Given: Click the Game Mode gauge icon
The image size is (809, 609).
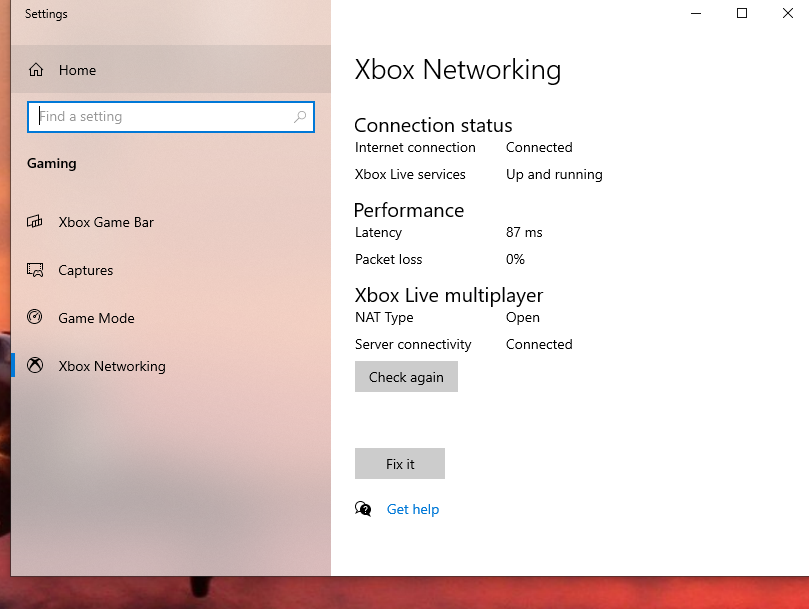Looking at the screenshot, I should [35, 316].
